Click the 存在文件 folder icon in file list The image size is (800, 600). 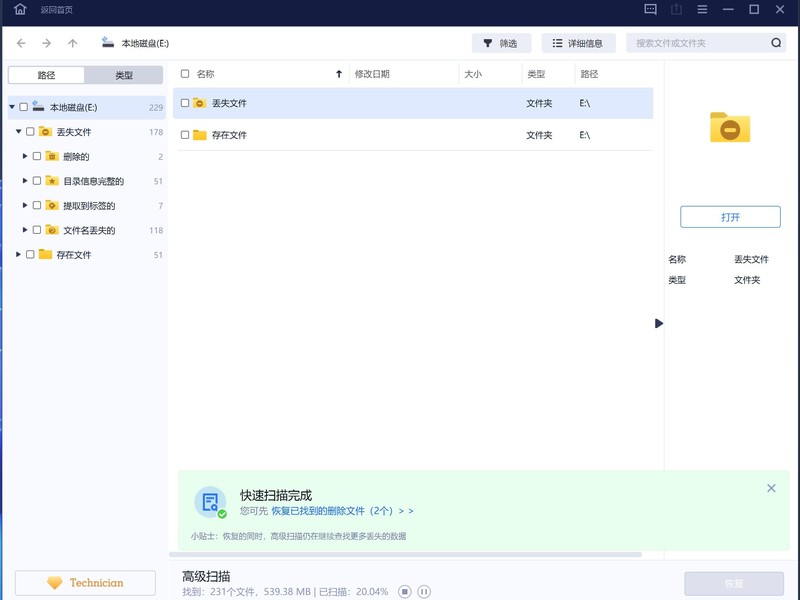tap(199, 135)
